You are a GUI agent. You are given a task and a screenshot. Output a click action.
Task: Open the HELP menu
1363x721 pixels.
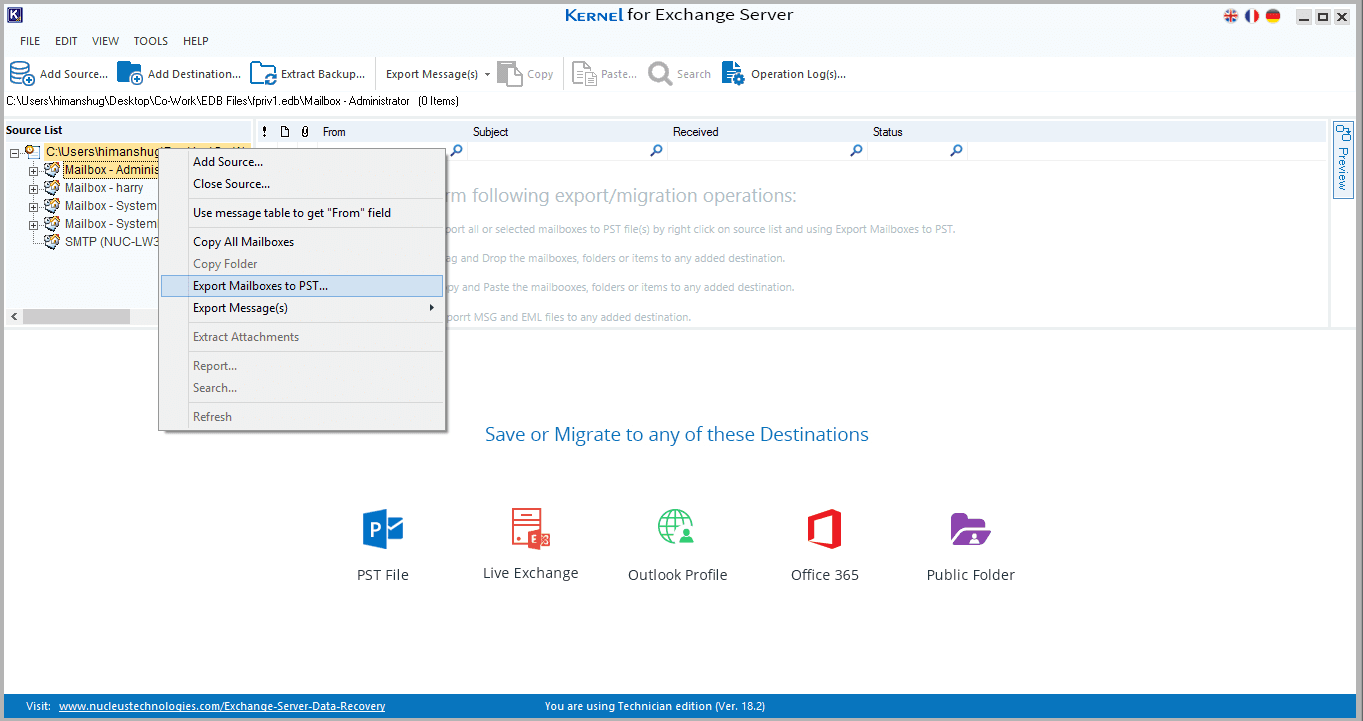[196, 41]
